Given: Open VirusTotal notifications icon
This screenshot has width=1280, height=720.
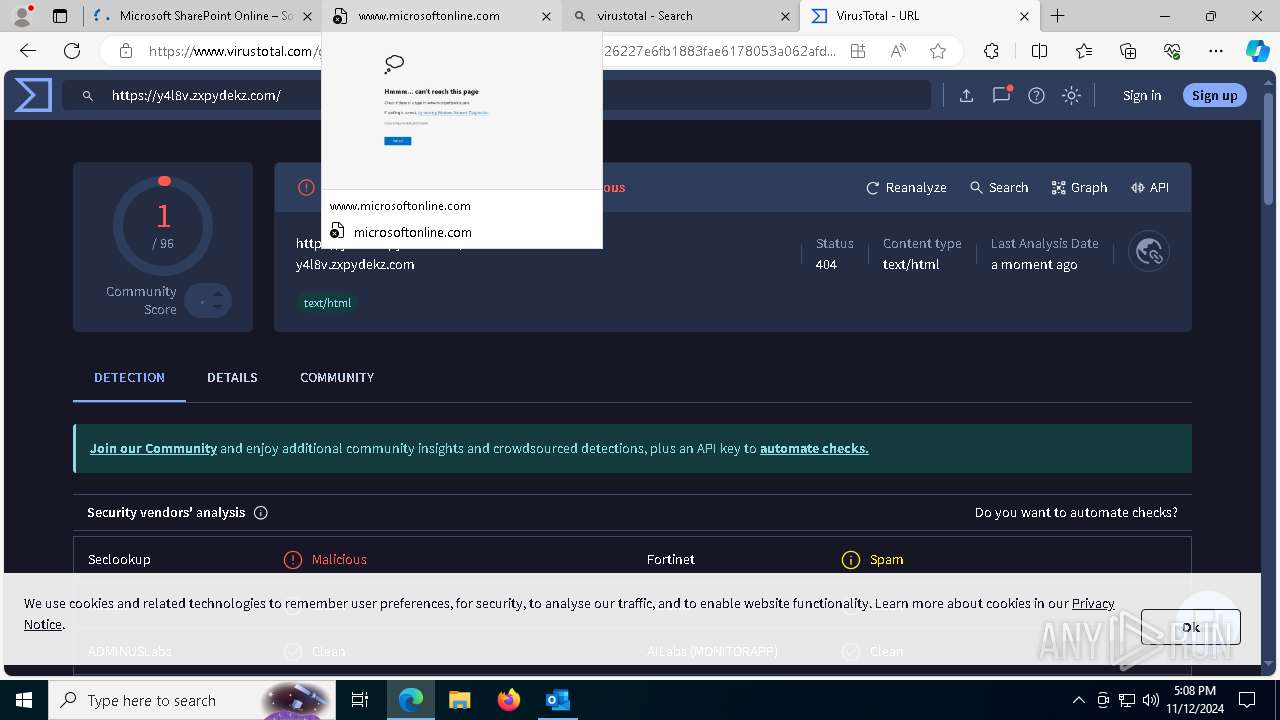Looking at the screenshot, I should tap(1001, 95).
